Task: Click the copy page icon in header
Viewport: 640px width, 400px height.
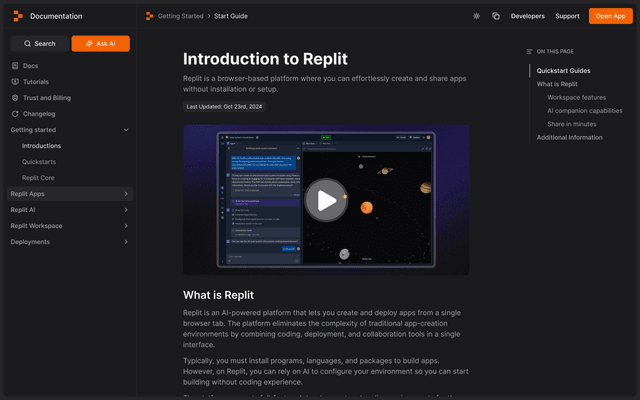Action: [496, 16]
